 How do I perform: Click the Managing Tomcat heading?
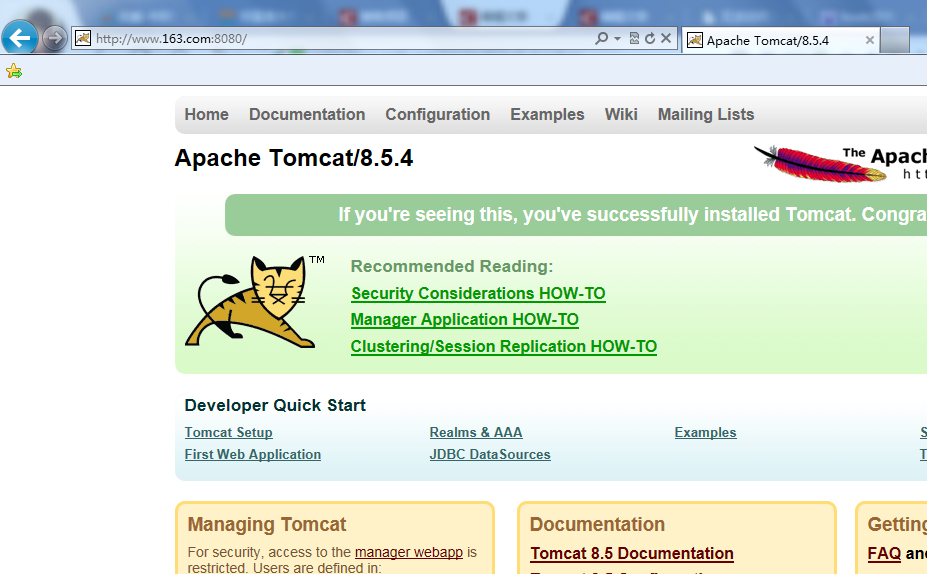pos(267,524)
